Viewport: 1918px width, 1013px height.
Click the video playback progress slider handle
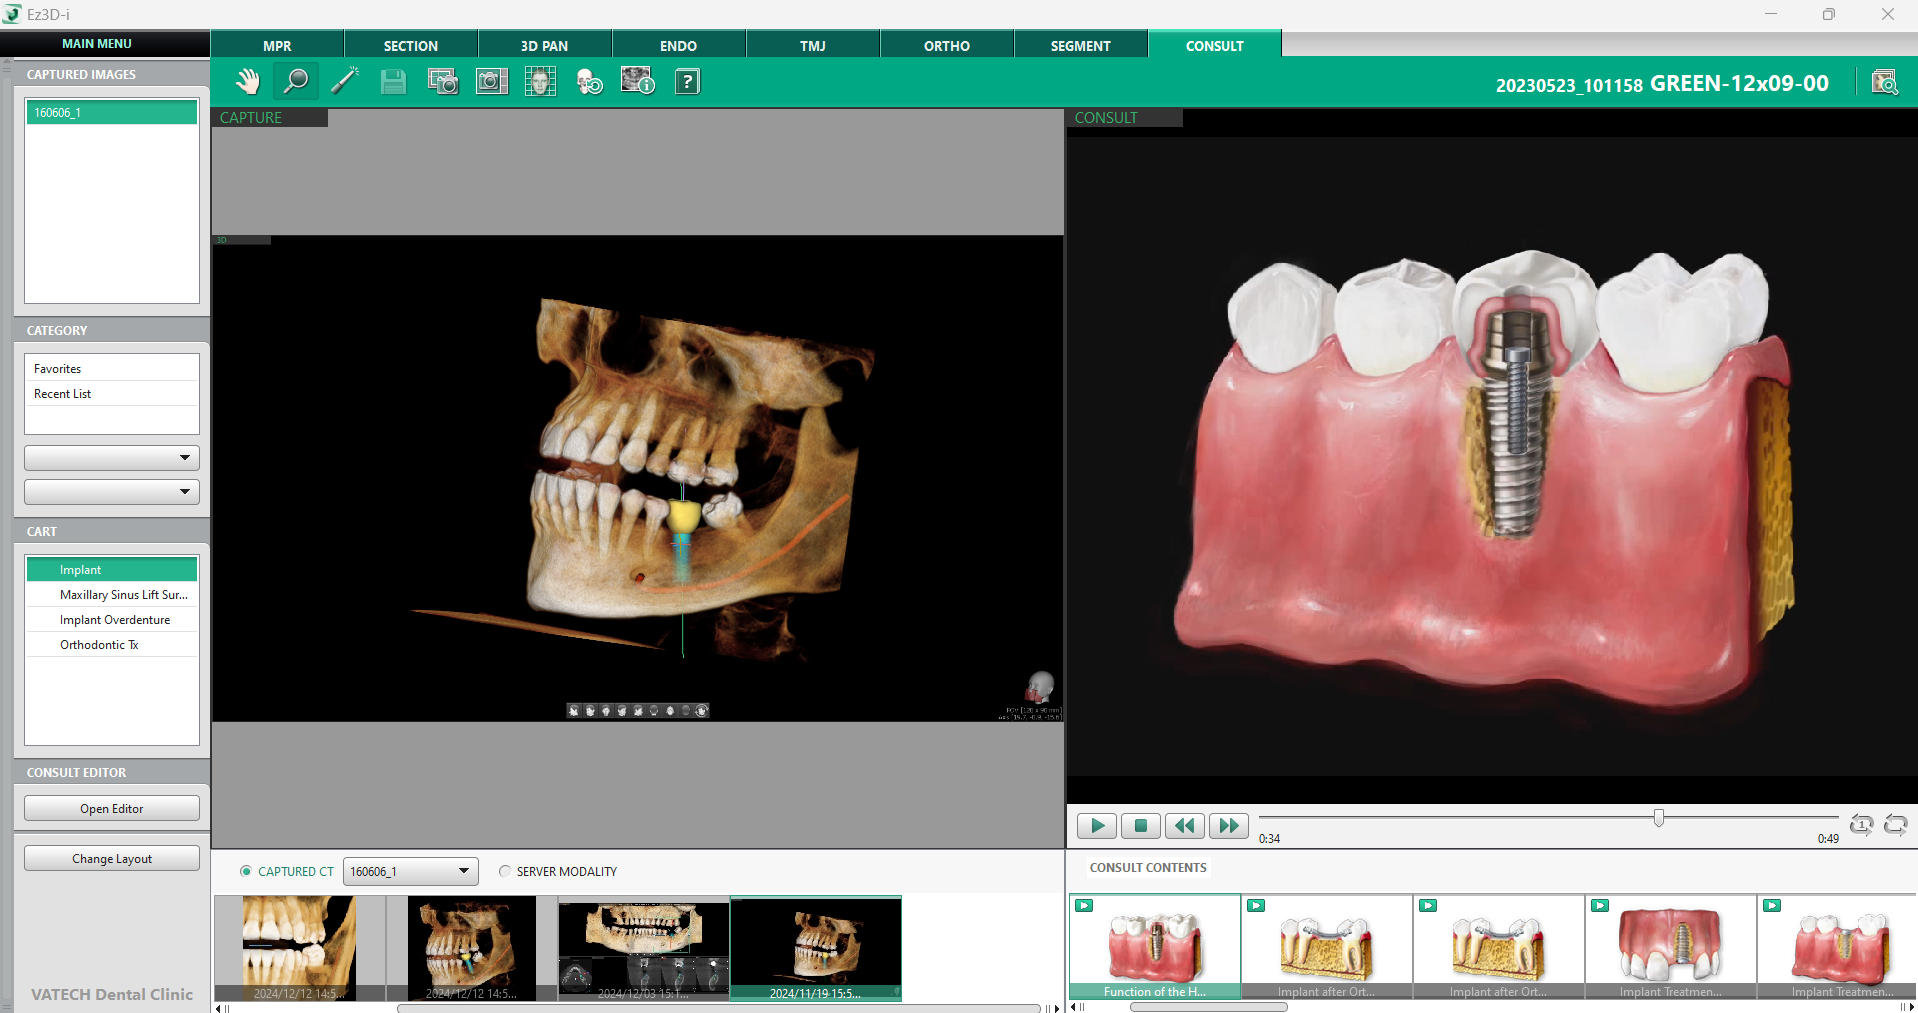point(1659,818)
